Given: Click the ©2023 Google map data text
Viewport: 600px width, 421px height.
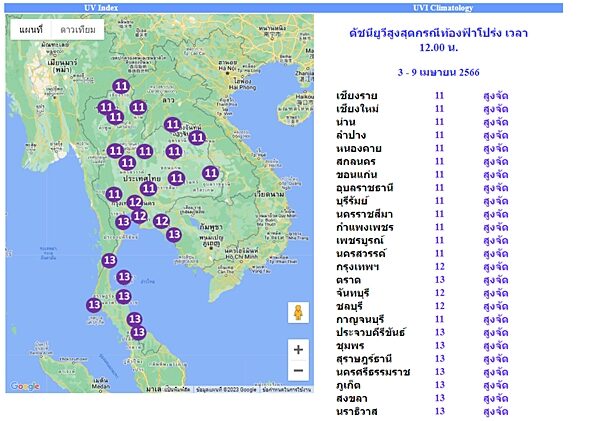Looking at the screenshot, I should click(x=225, y=388).
